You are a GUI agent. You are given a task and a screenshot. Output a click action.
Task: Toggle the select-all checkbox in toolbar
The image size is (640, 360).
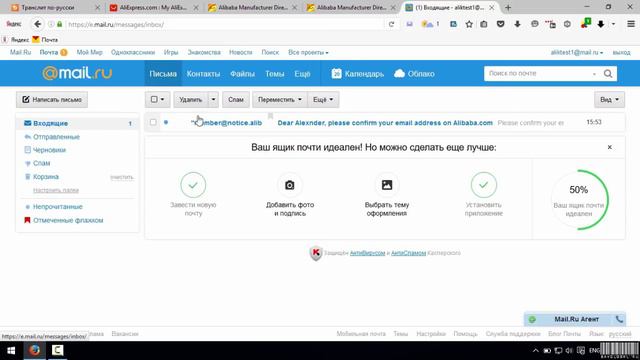(154, 99)
